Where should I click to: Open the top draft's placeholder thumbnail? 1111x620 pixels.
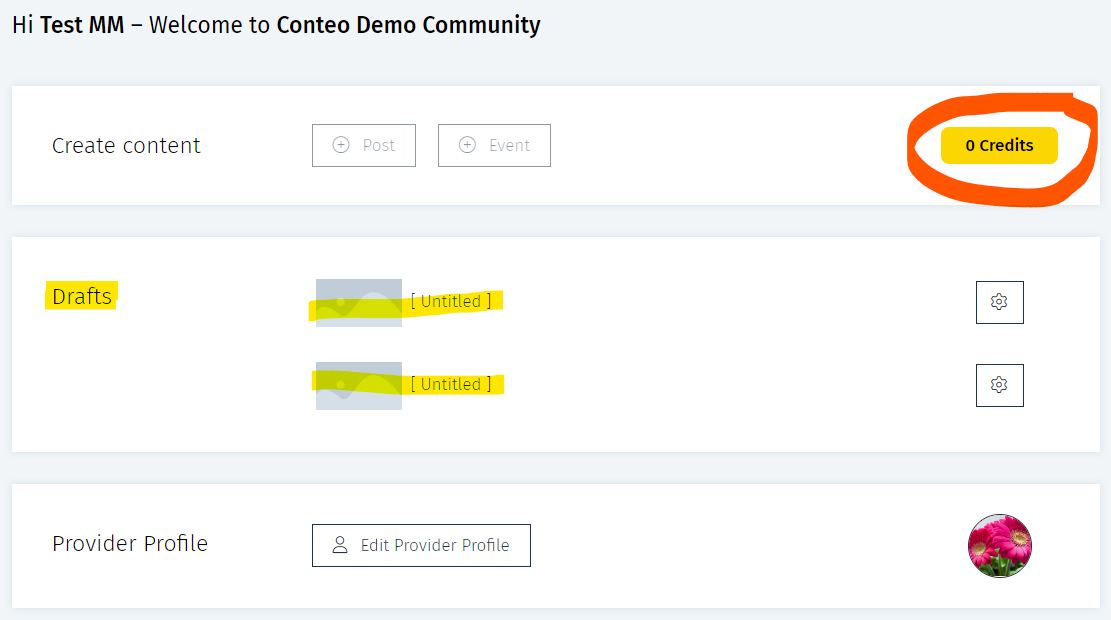(x=358, y=302)
